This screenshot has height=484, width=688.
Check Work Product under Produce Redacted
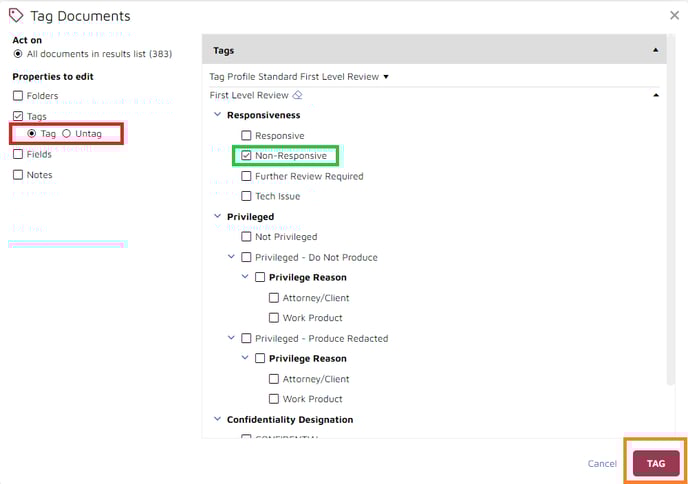pyautogui.click(x=274, y=399)
